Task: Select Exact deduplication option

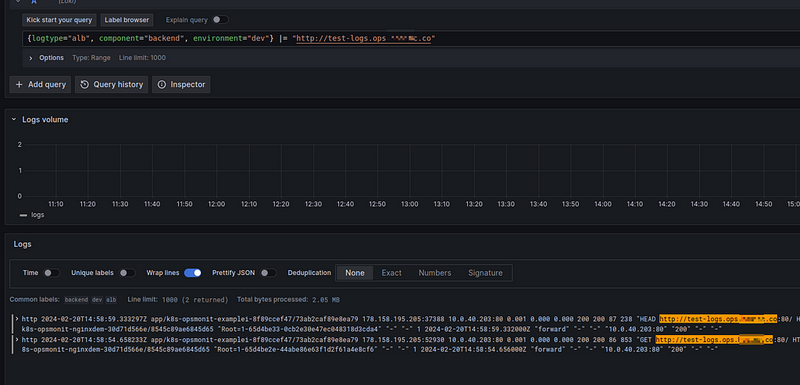Action: point(391,273)
